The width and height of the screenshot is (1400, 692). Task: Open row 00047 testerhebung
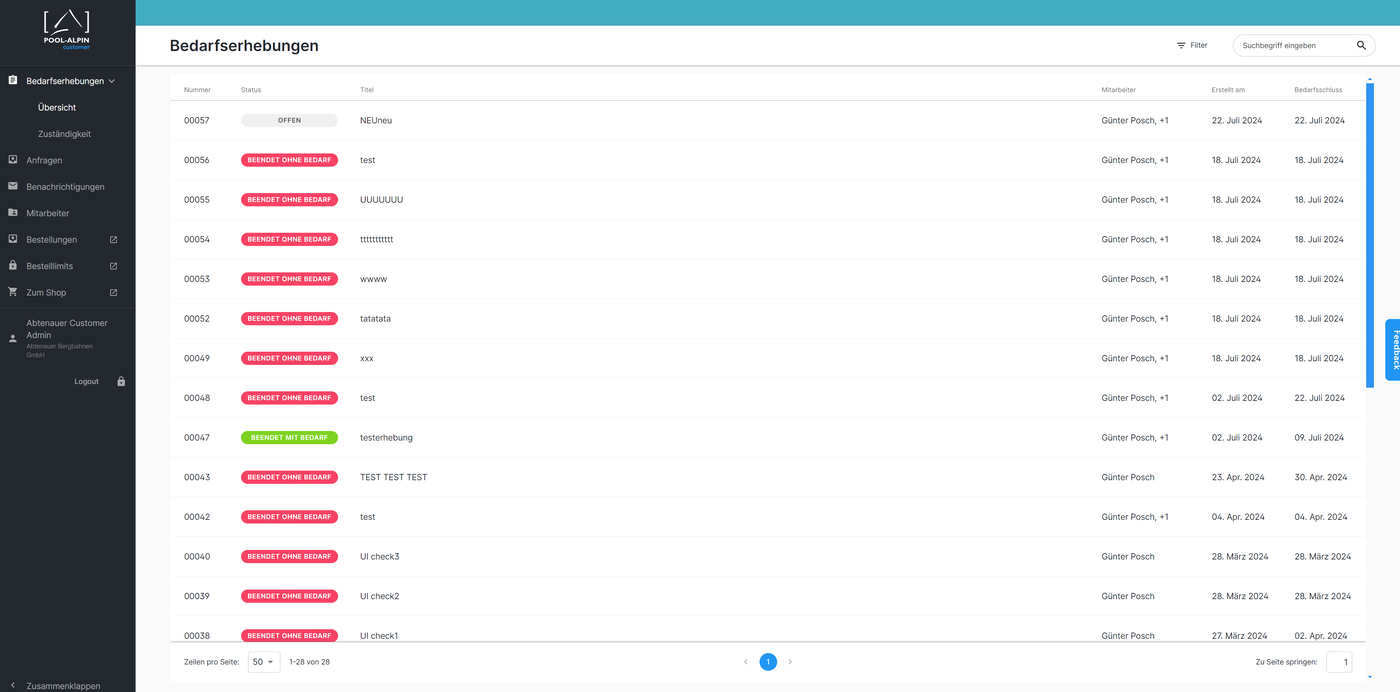point(386,438)
